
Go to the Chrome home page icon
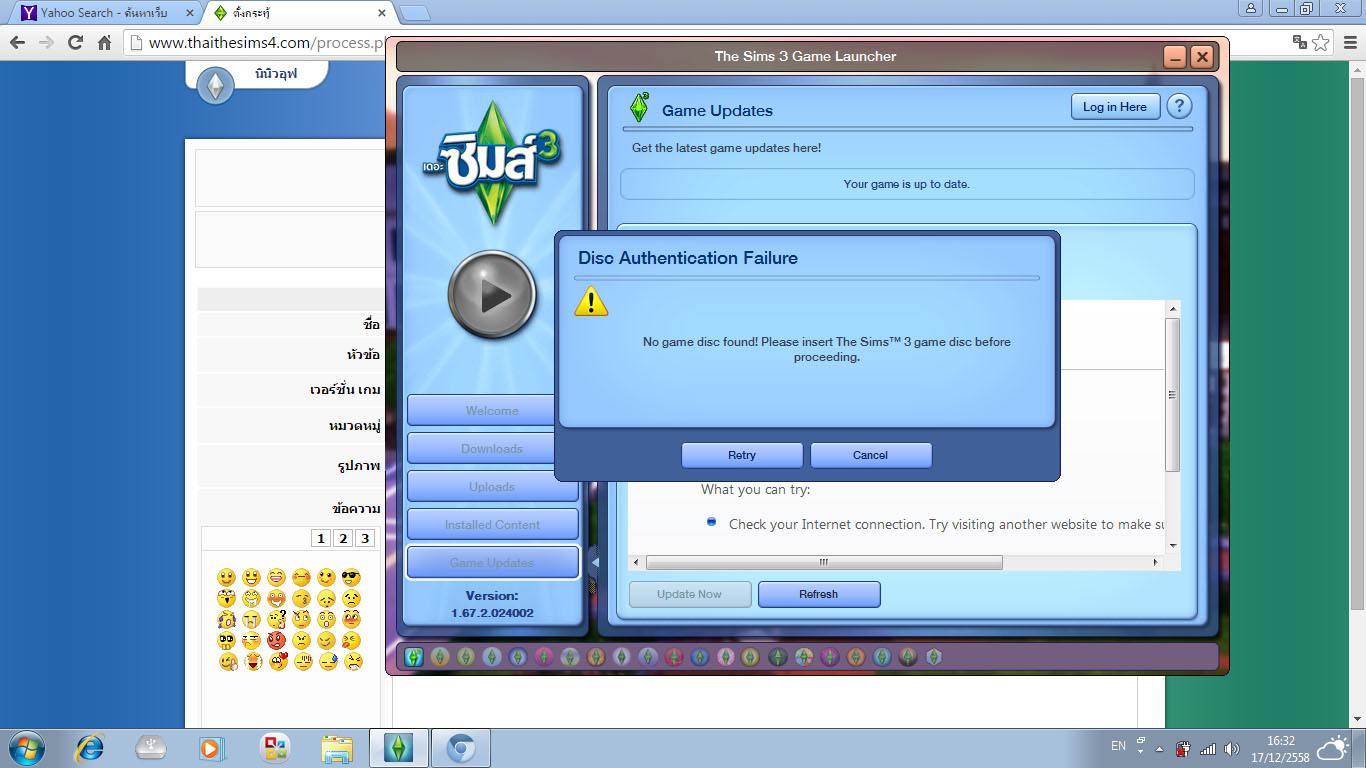(104, 42)
